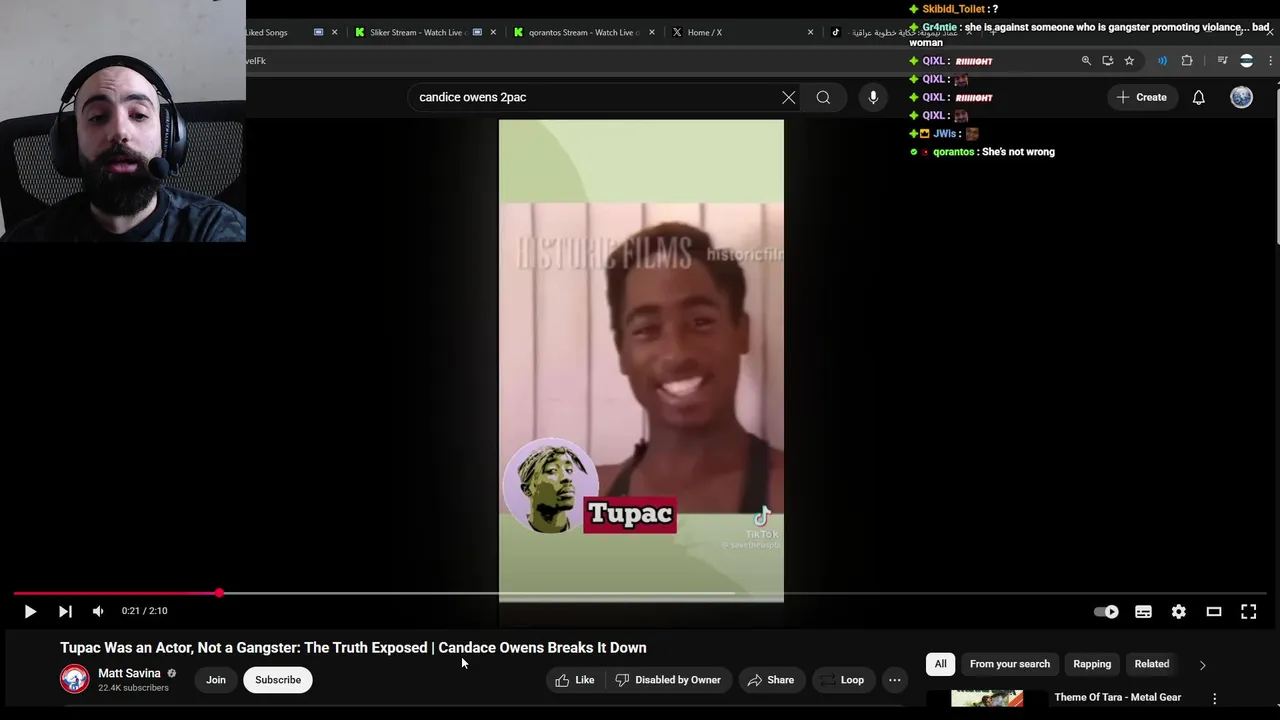Open more actions three-dot menu
Screen dimensions: 1280x720
point(895,680)
